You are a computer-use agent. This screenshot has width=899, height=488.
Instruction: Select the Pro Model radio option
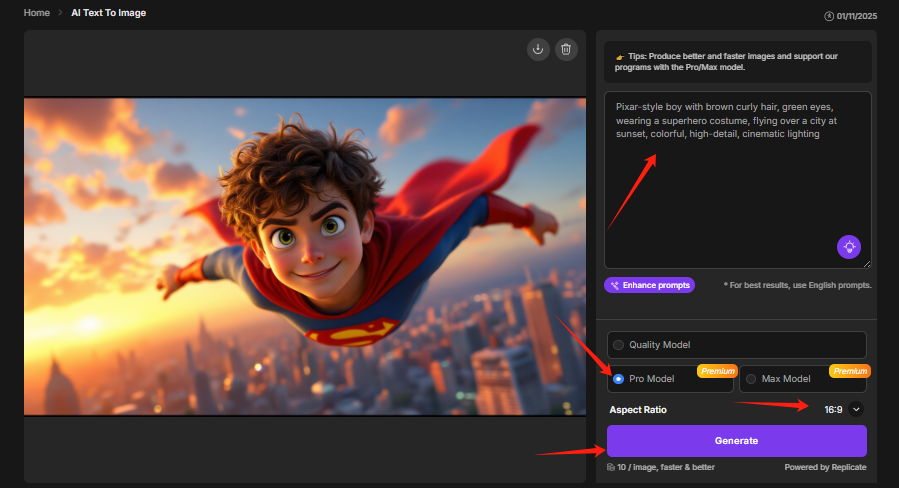tap(618, 379)
